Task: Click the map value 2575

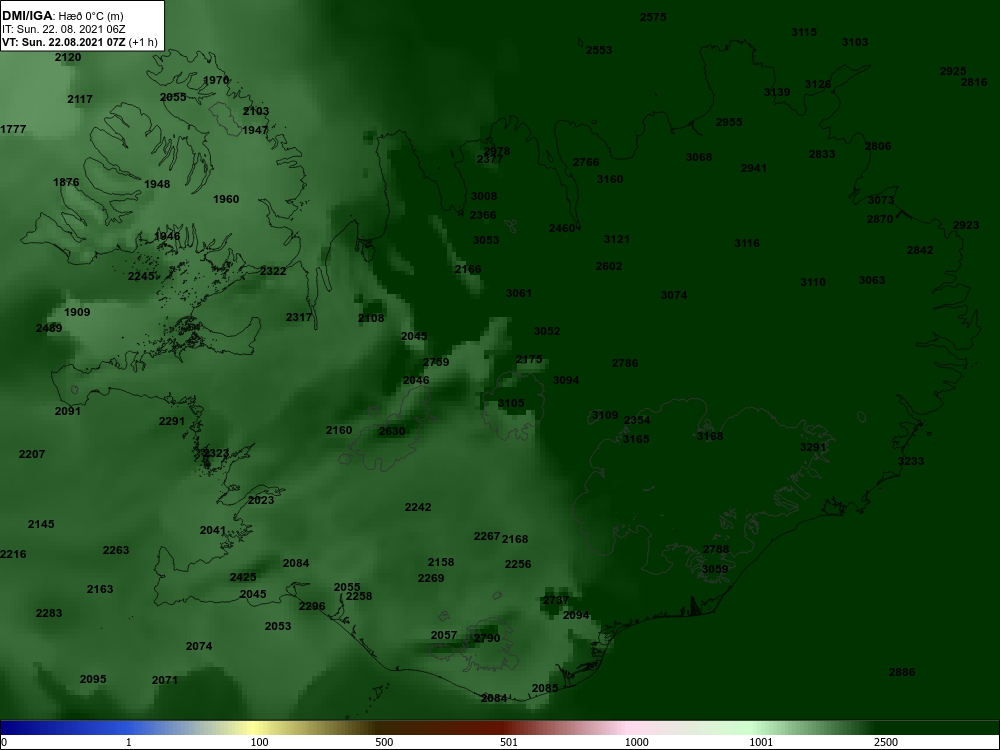Action: (653, 17)
